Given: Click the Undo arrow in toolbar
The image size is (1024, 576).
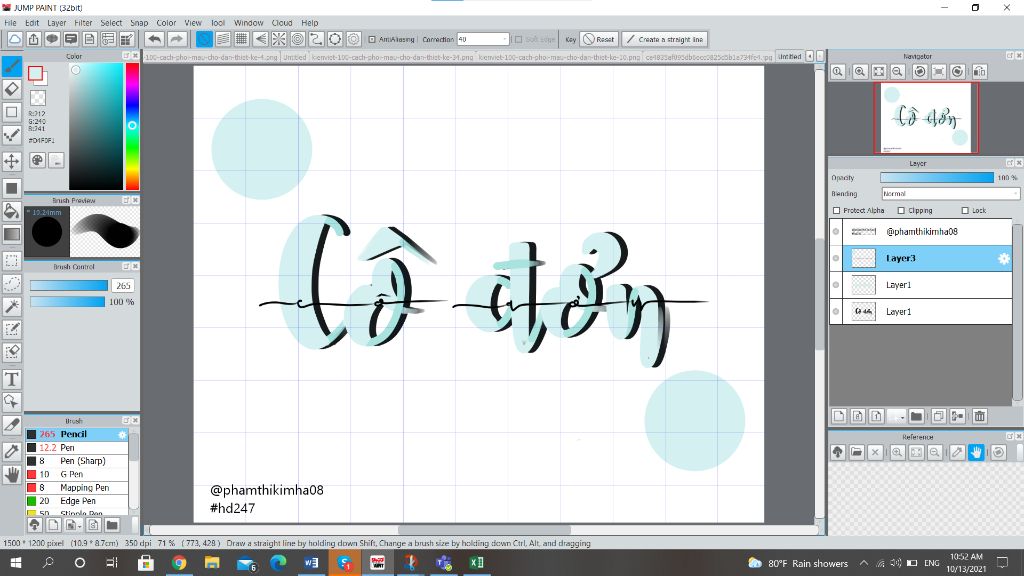Looking at the screenshot, I should pyautogui.click(x=155, y=39).
